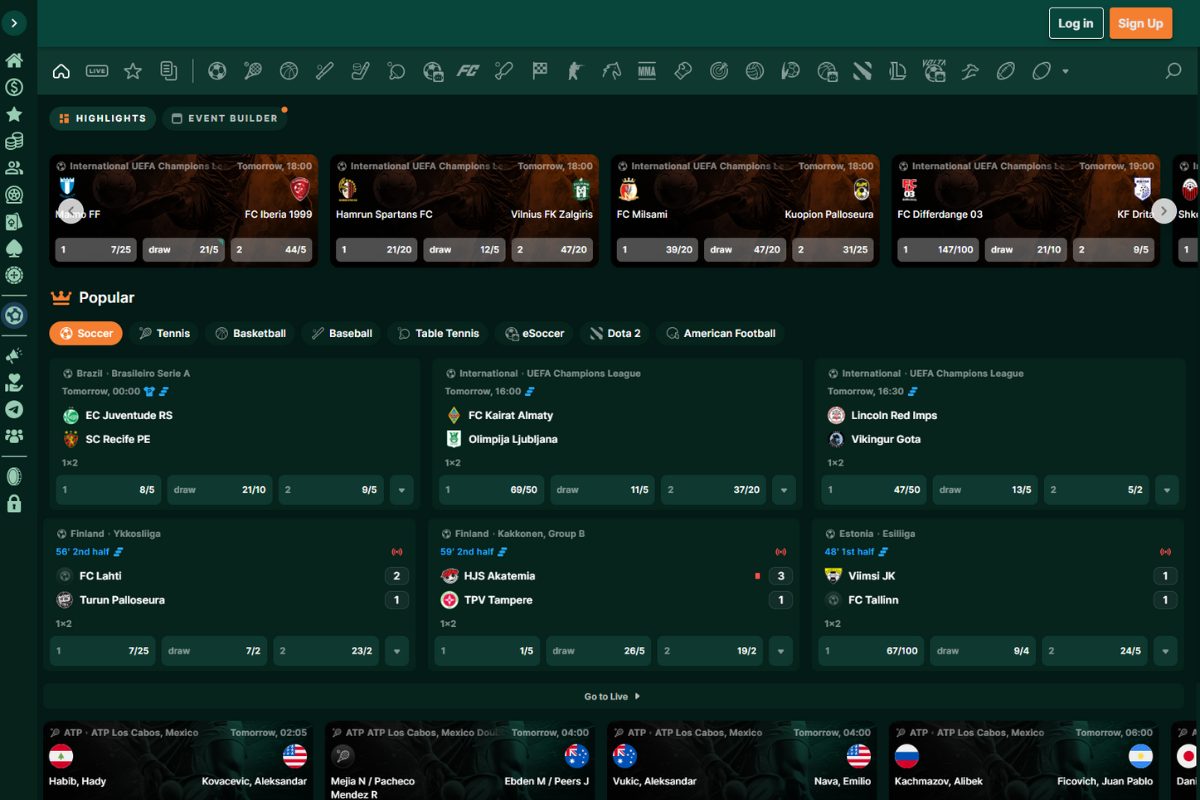Open the extra sports dropdown arrow in top bar

pyautogui.click(x=1064, y=71)
